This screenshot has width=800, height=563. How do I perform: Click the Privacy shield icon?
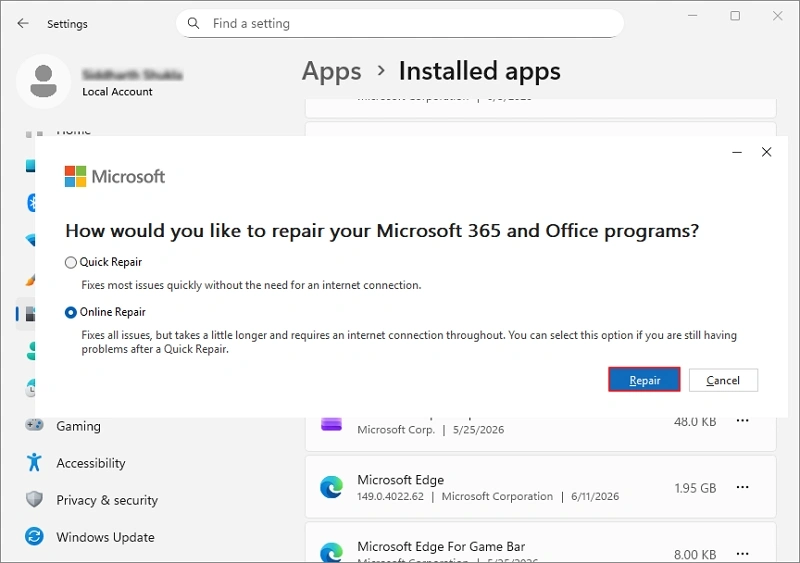(34, 500)
